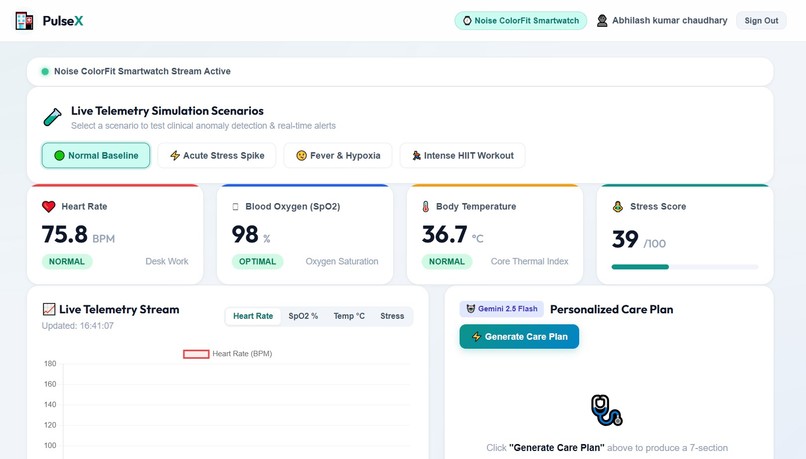806x459 pixels.
Task: Click the PulseX hospital logo icon
Action: pos(24,21)
